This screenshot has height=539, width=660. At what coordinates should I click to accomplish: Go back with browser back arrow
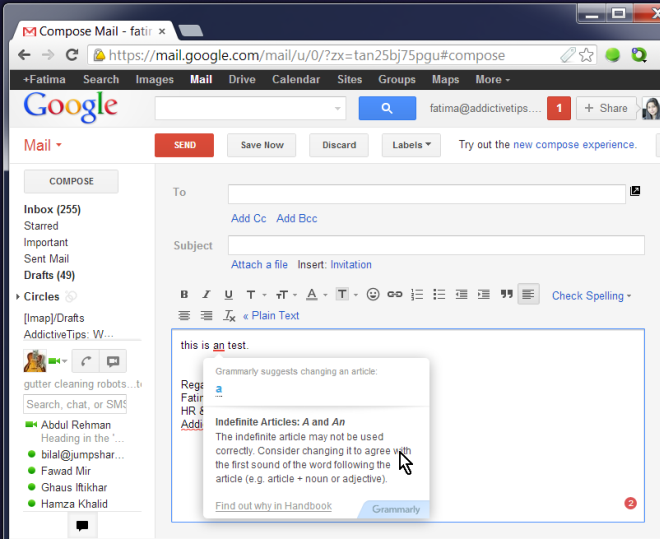tap(24, 55)
